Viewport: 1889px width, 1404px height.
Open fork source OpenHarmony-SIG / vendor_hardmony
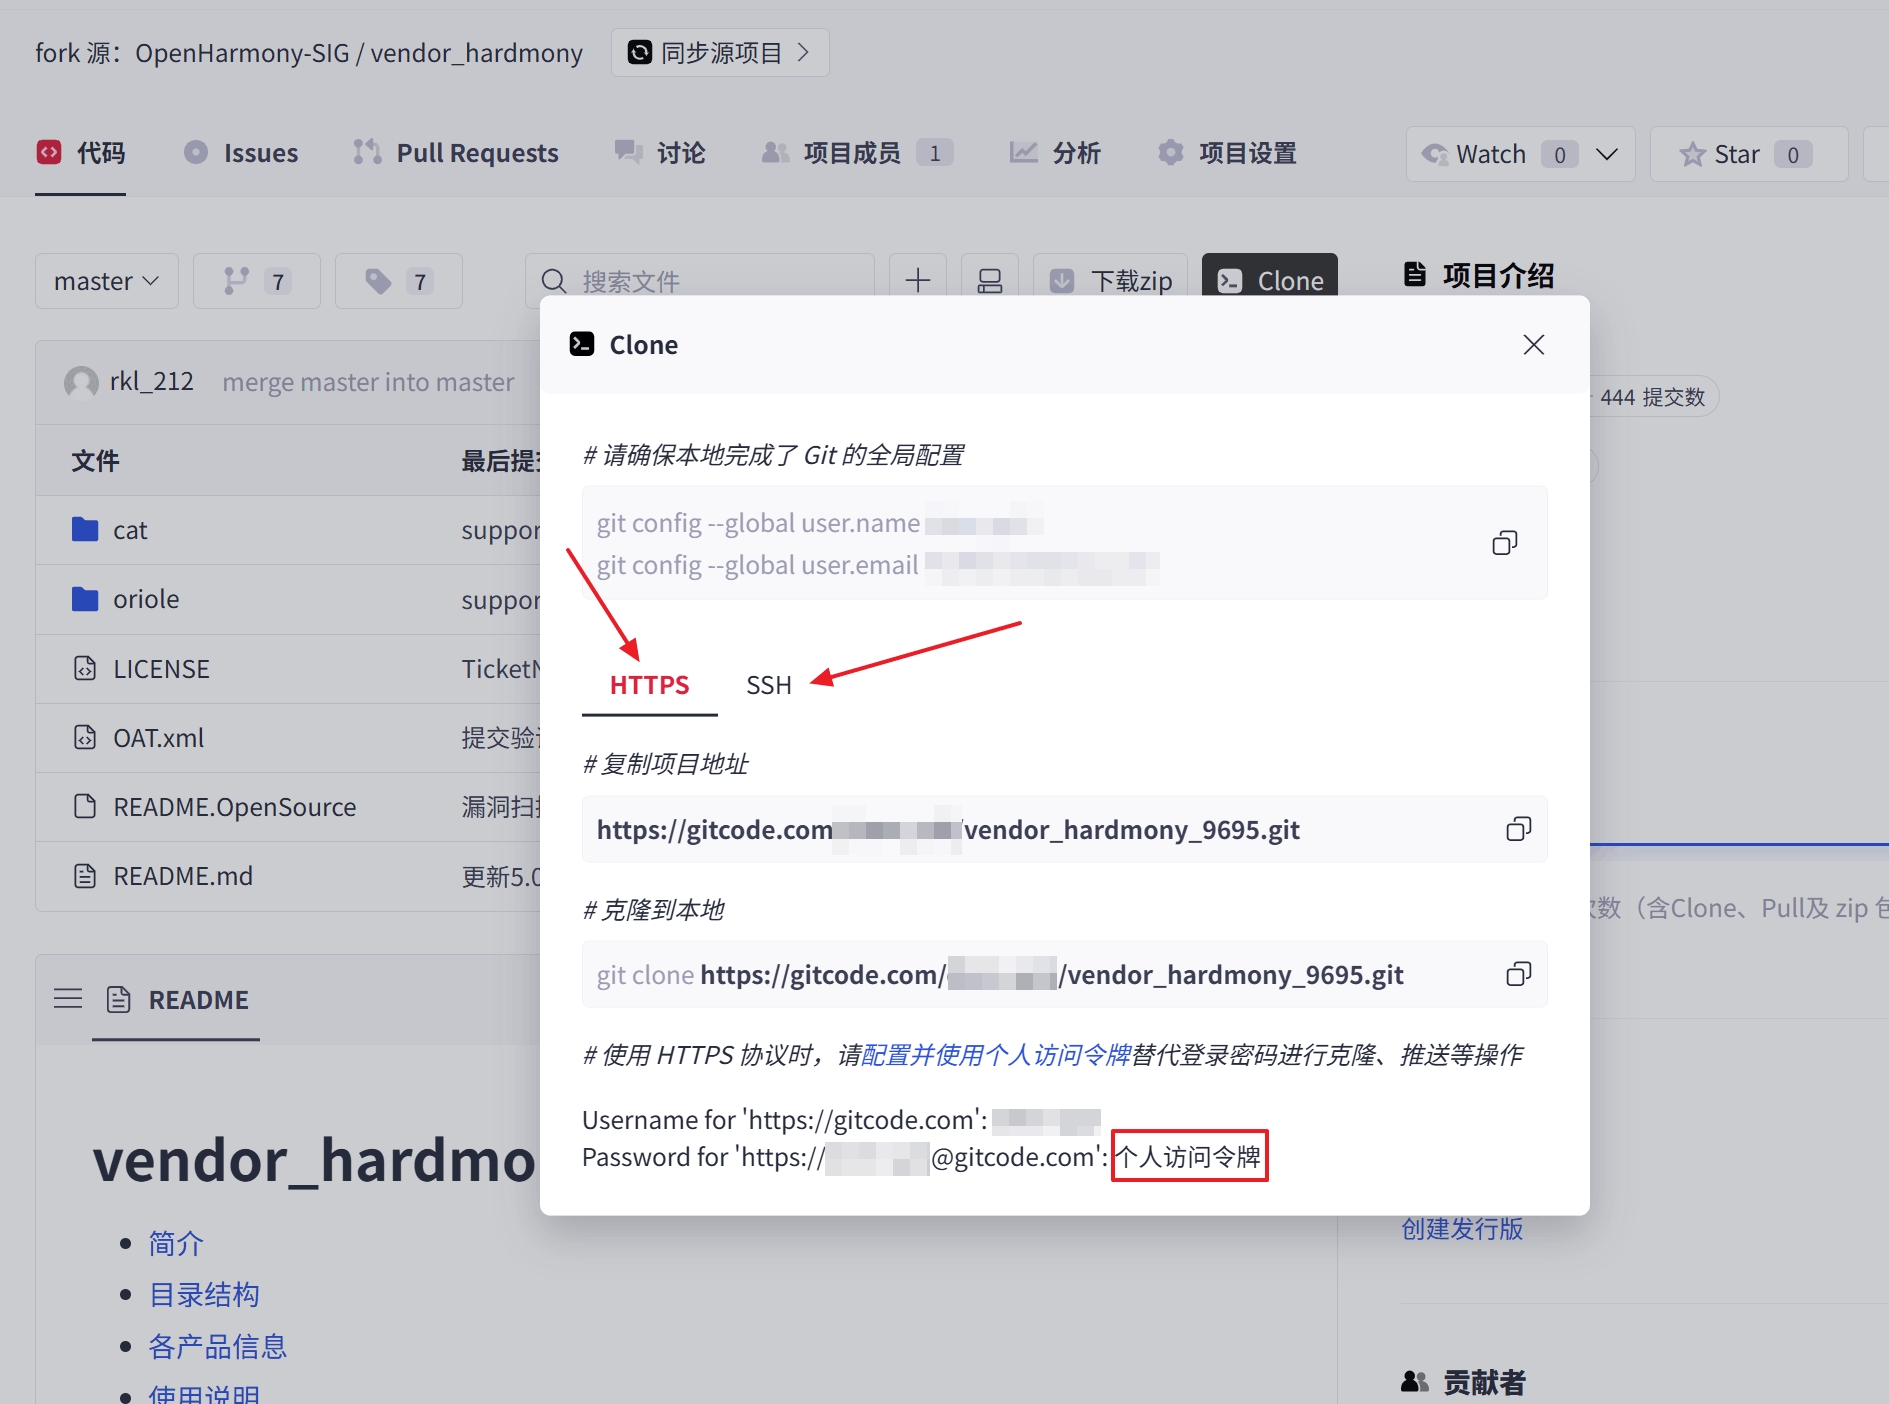coord(359,53)
